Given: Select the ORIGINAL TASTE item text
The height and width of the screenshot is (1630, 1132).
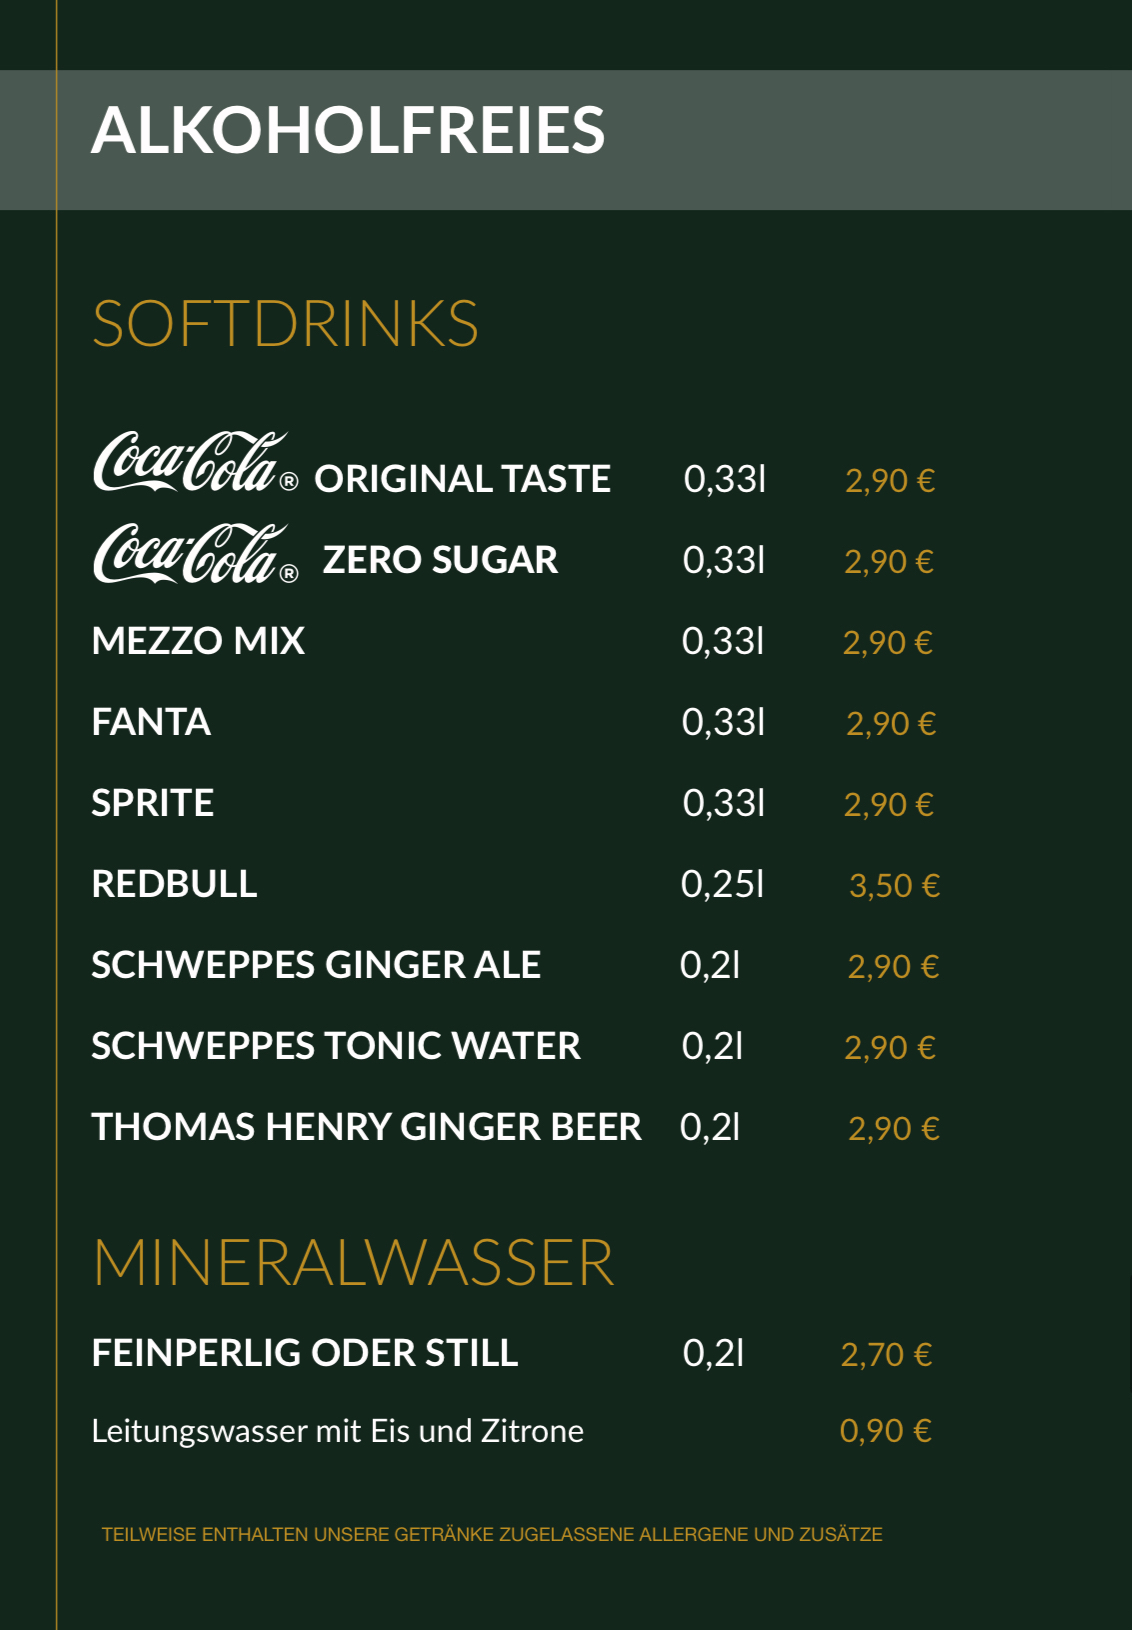Looking at the screenshot, I should coord(462,479).
